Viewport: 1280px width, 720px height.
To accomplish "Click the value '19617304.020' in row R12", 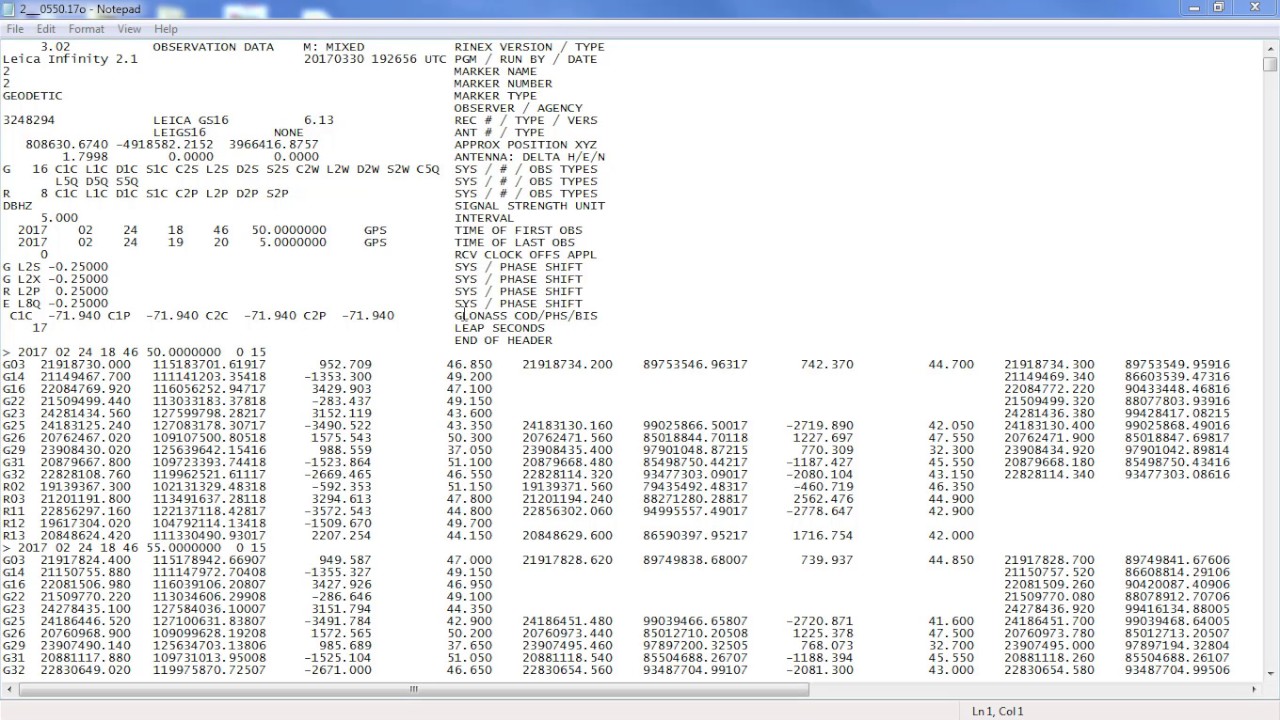I will click(85, 523).
